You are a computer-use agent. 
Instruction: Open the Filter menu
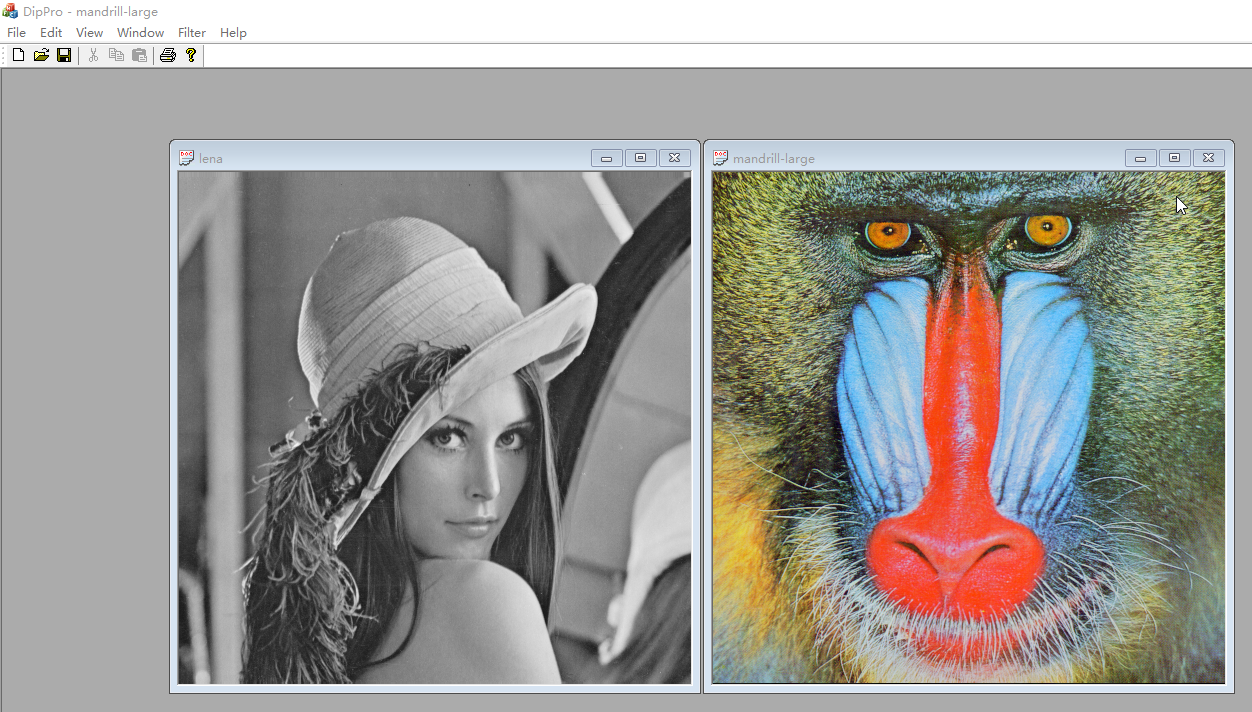click(192, 33)
